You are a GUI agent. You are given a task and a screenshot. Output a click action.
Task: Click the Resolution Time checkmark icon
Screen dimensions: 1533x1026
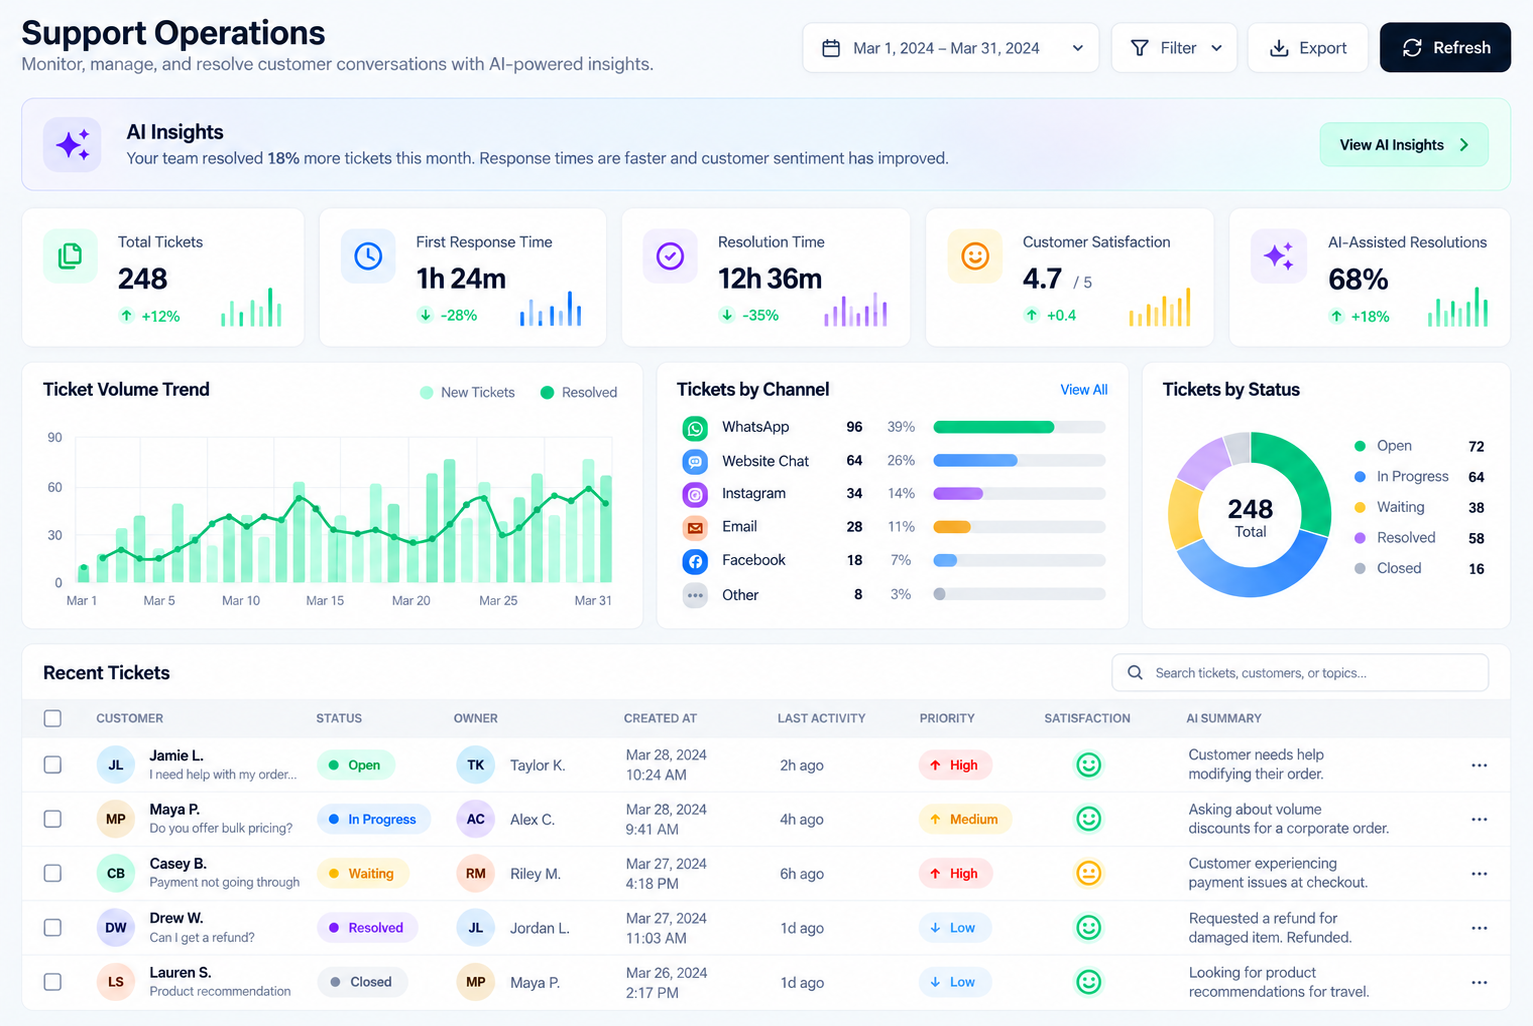point(670,256)
